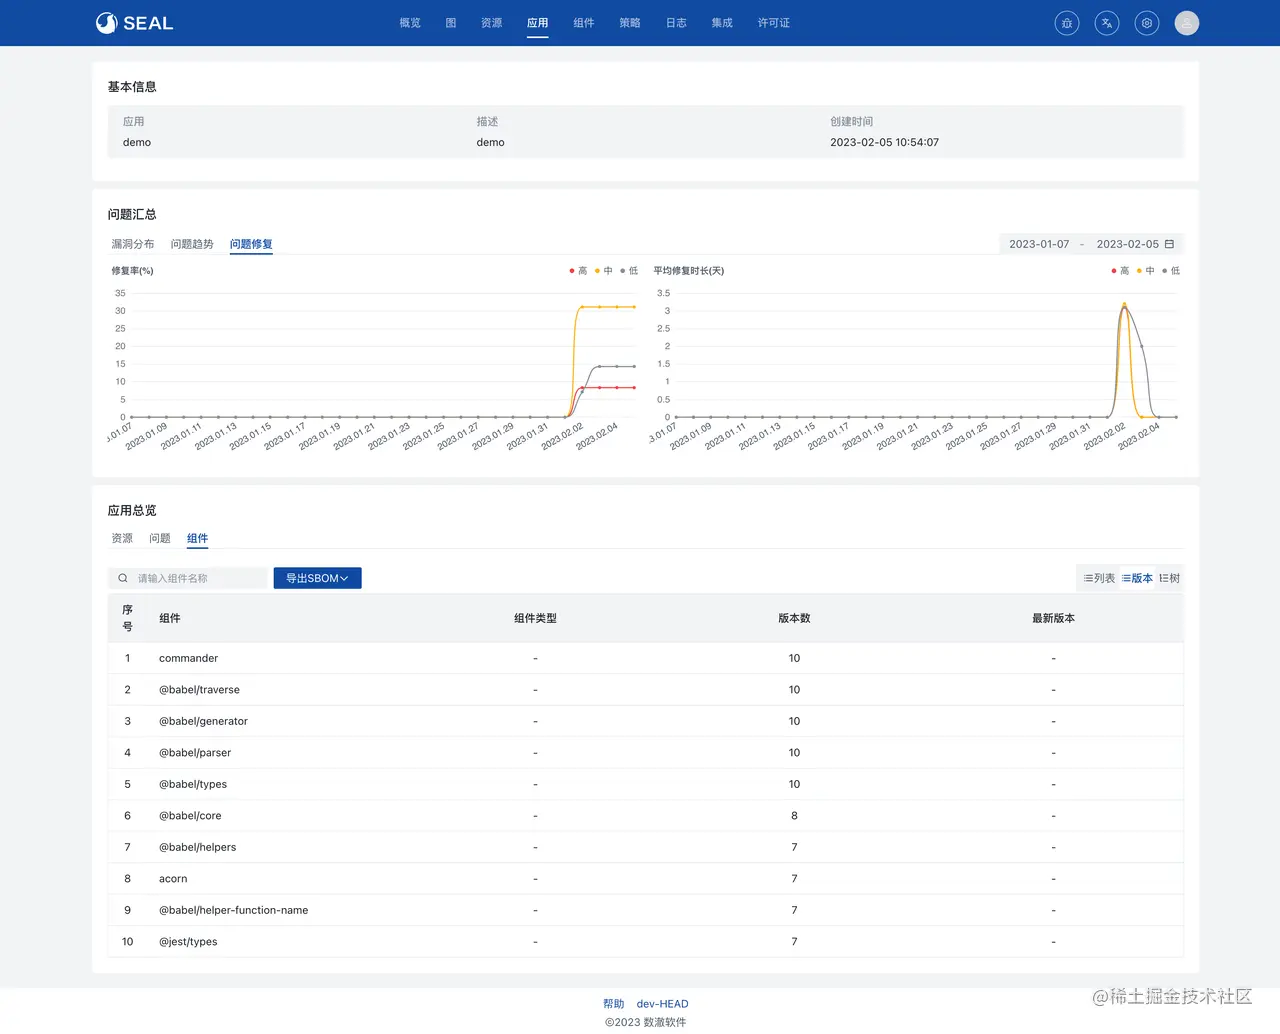Click @babel/helper-function-name in the table
1280x1034 pixels.
click(233, 910)
